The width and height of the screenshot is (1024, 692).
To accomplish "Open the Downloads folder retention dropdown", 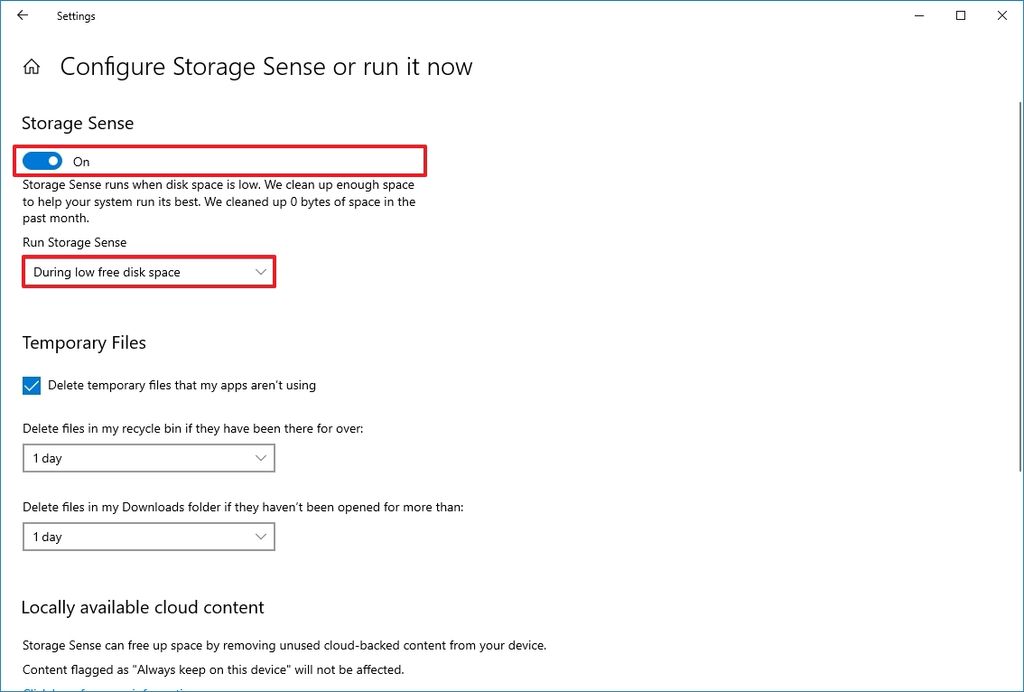I will coord(149,537).
